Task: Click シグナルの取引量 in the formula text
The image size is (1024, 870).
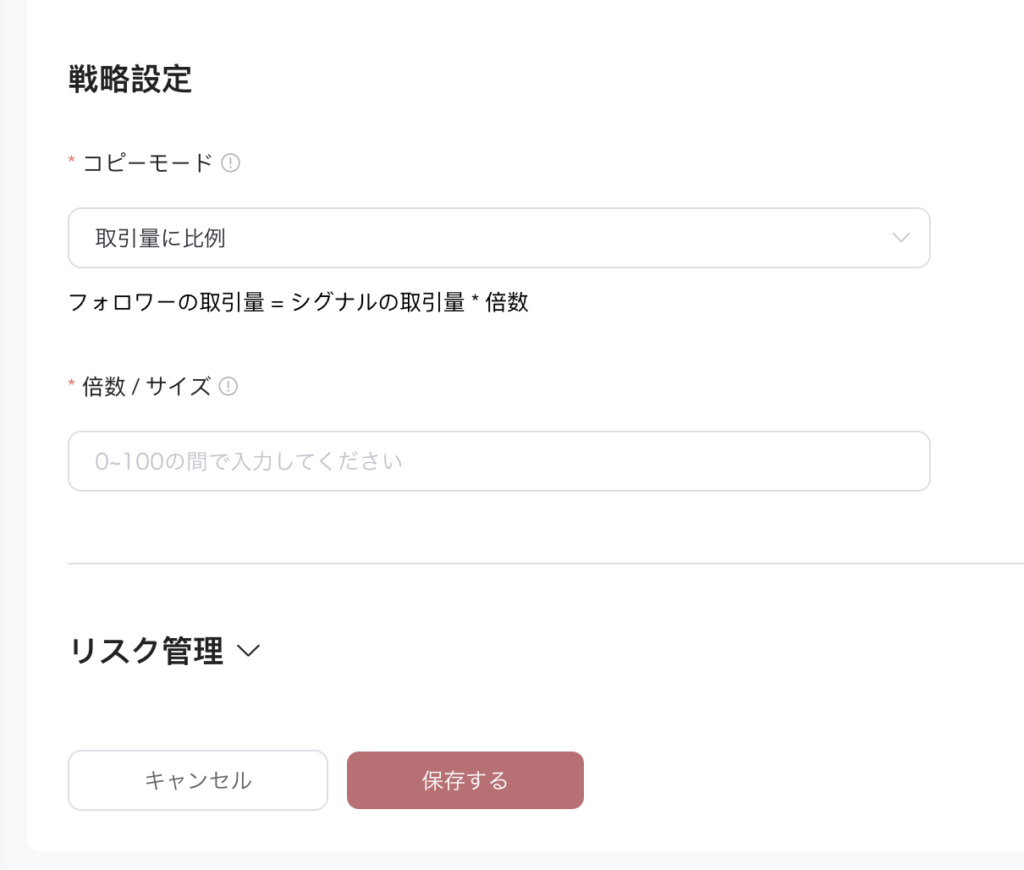Action: pos(378,303)
